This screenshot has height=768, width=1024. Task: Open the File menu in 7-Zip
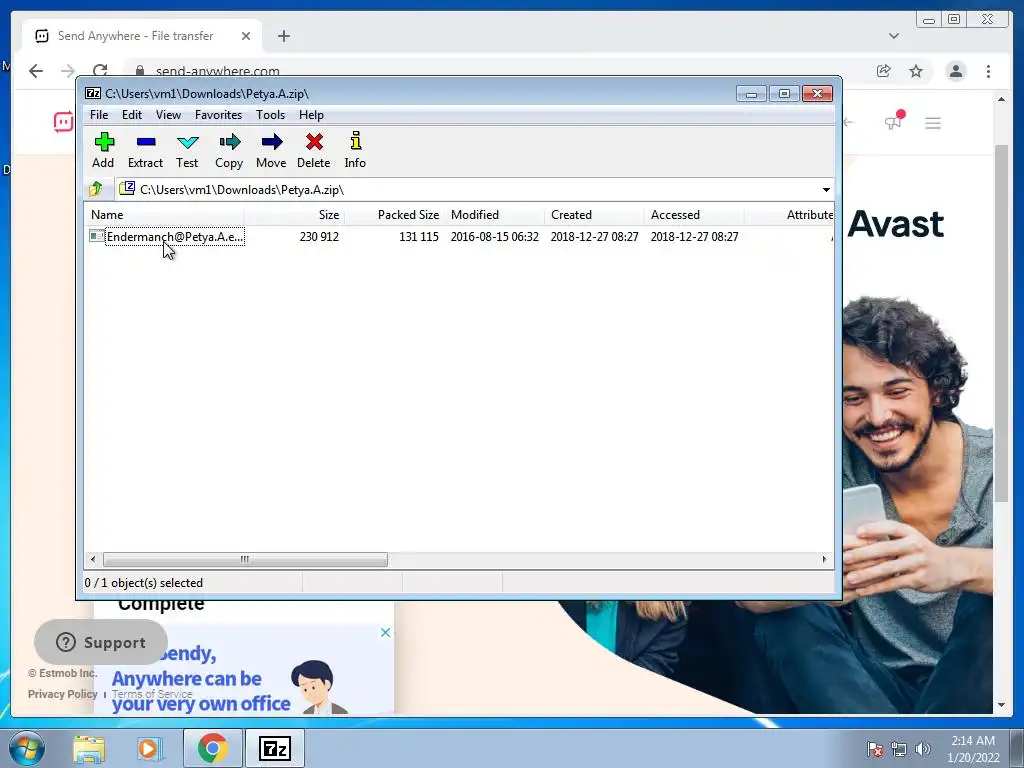click(99, 115)
